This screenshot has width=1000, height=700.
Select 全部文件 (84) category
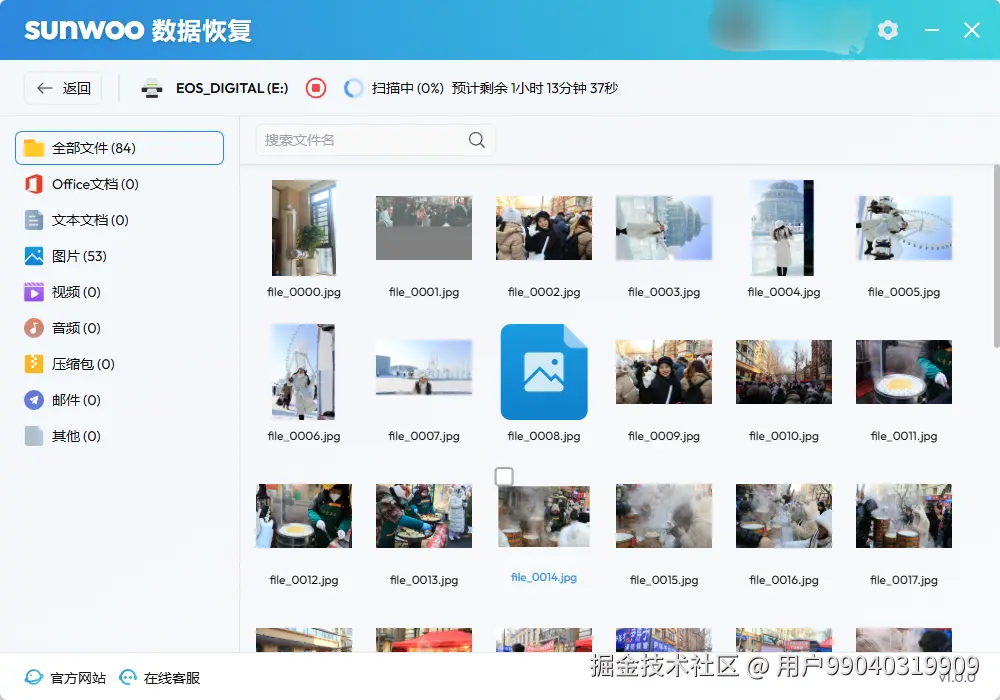119,148
